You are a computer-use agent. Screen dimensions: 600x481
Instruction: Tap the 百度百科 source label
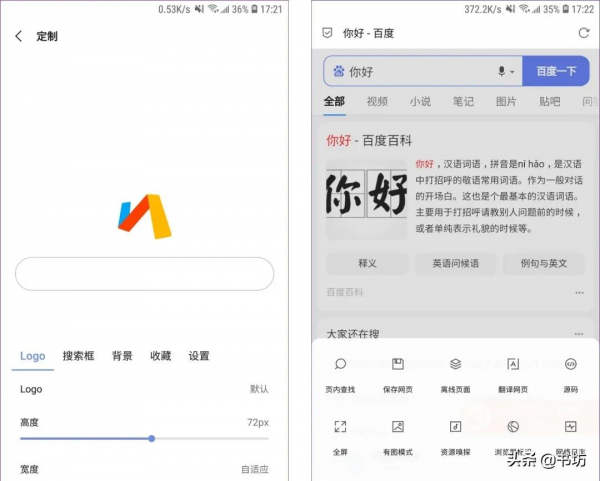345,292
